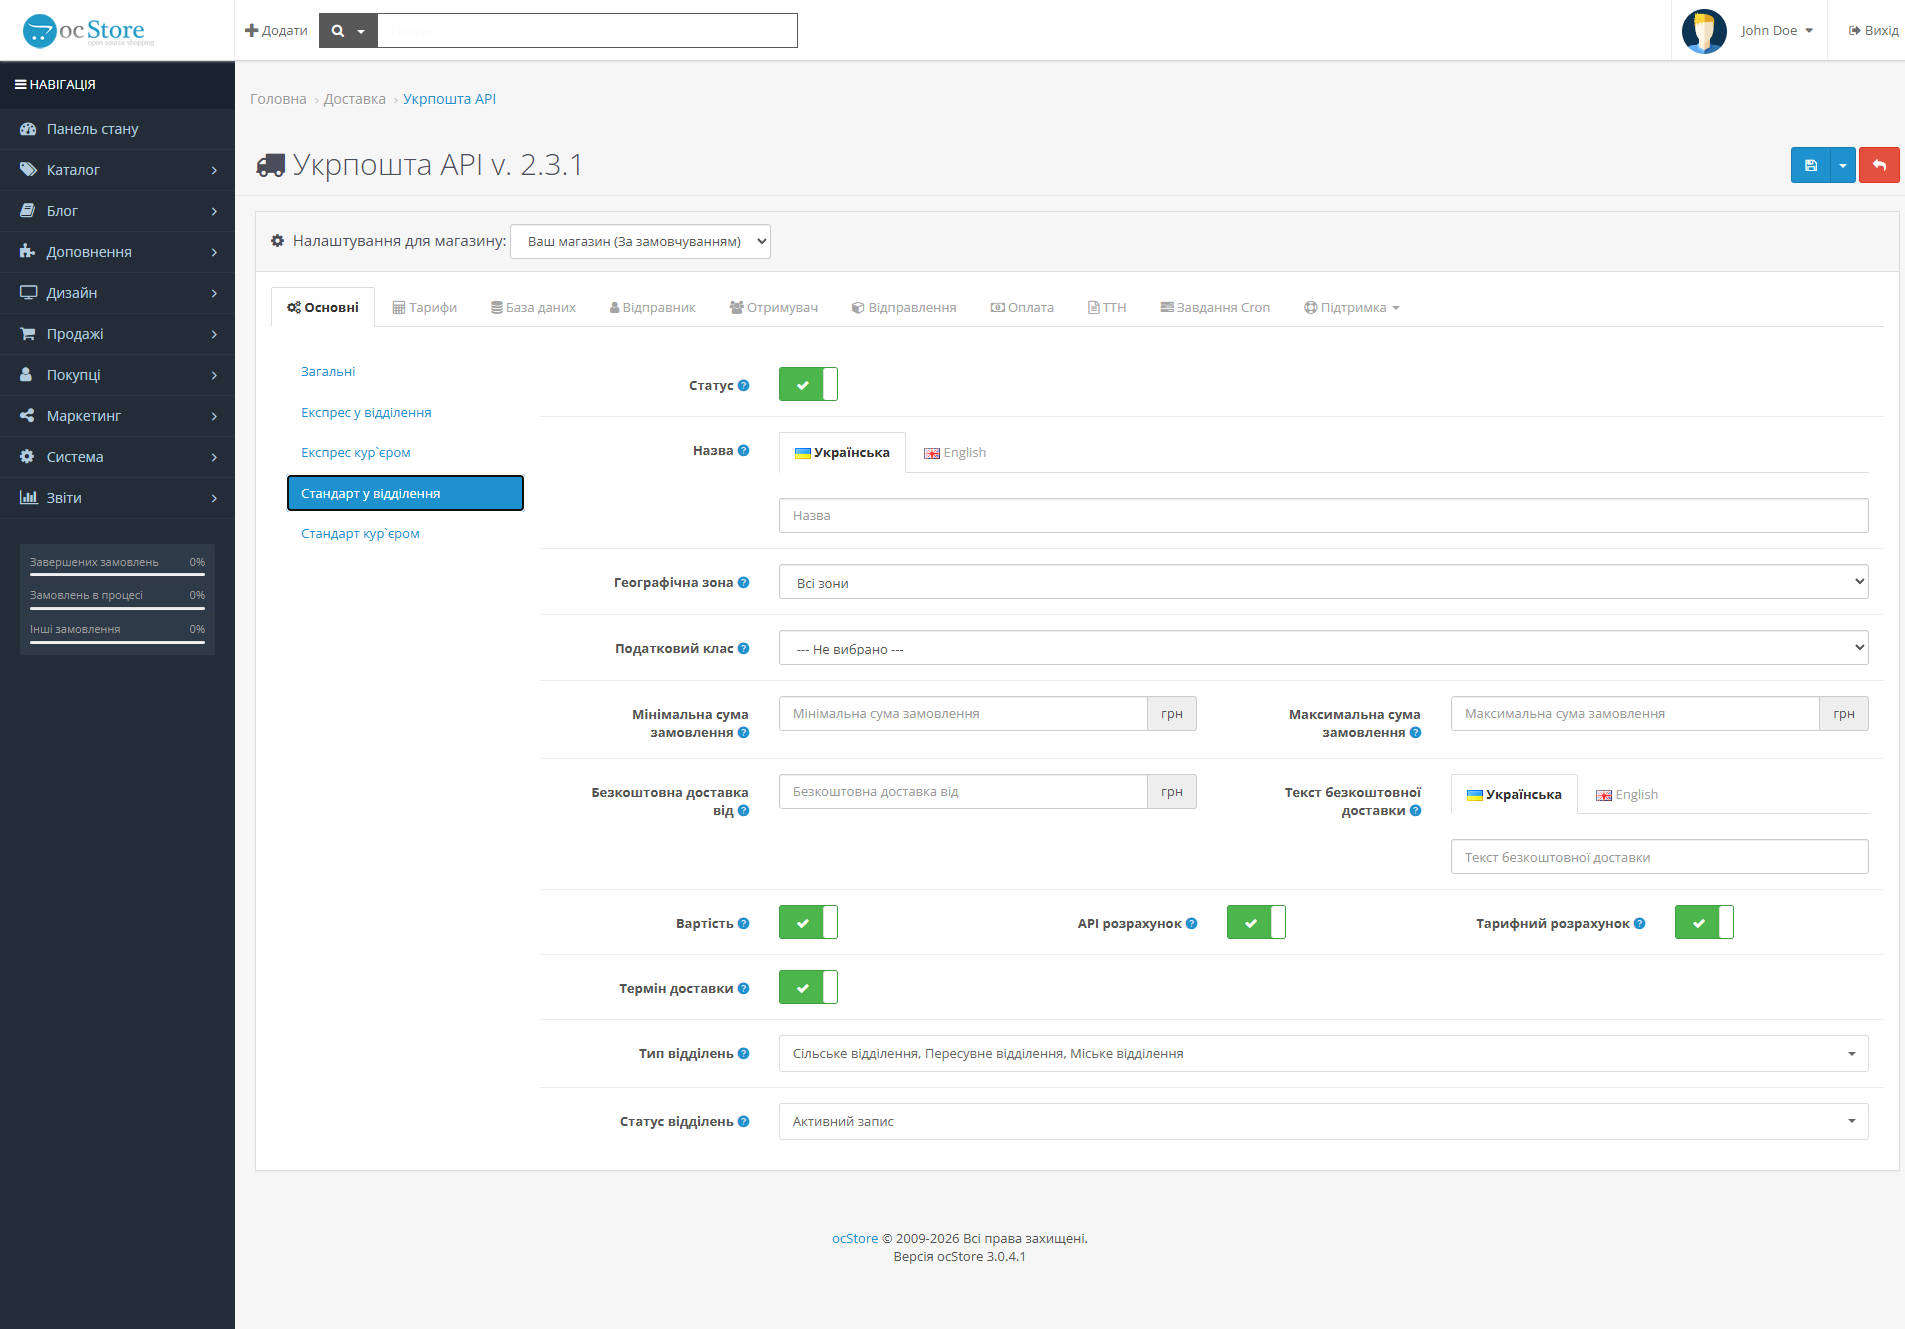Expand the Каталог sidebar menu

[x=117, y=170]
